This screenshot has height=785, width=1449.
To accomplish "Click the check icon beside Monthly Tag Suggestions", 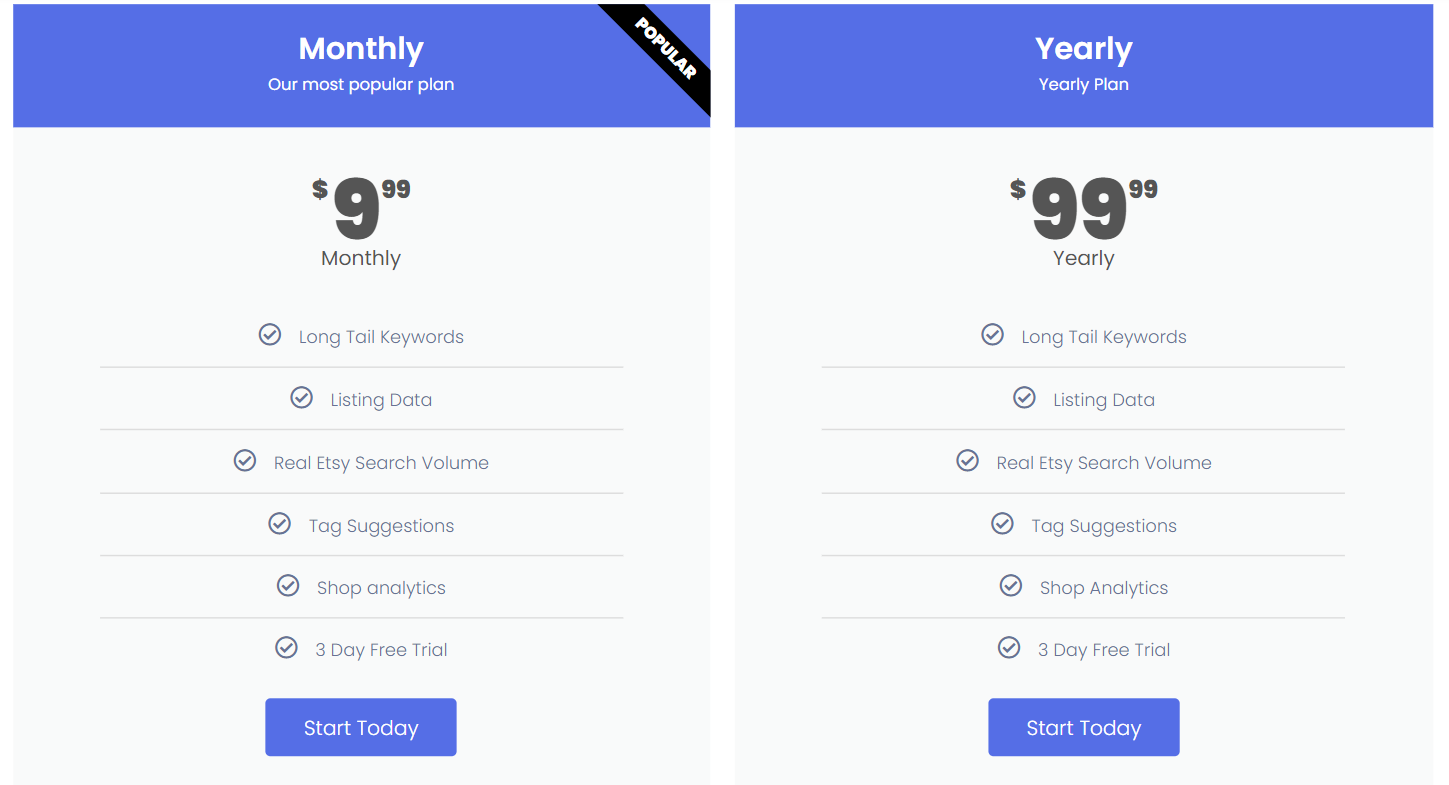I will pos(280,524).
